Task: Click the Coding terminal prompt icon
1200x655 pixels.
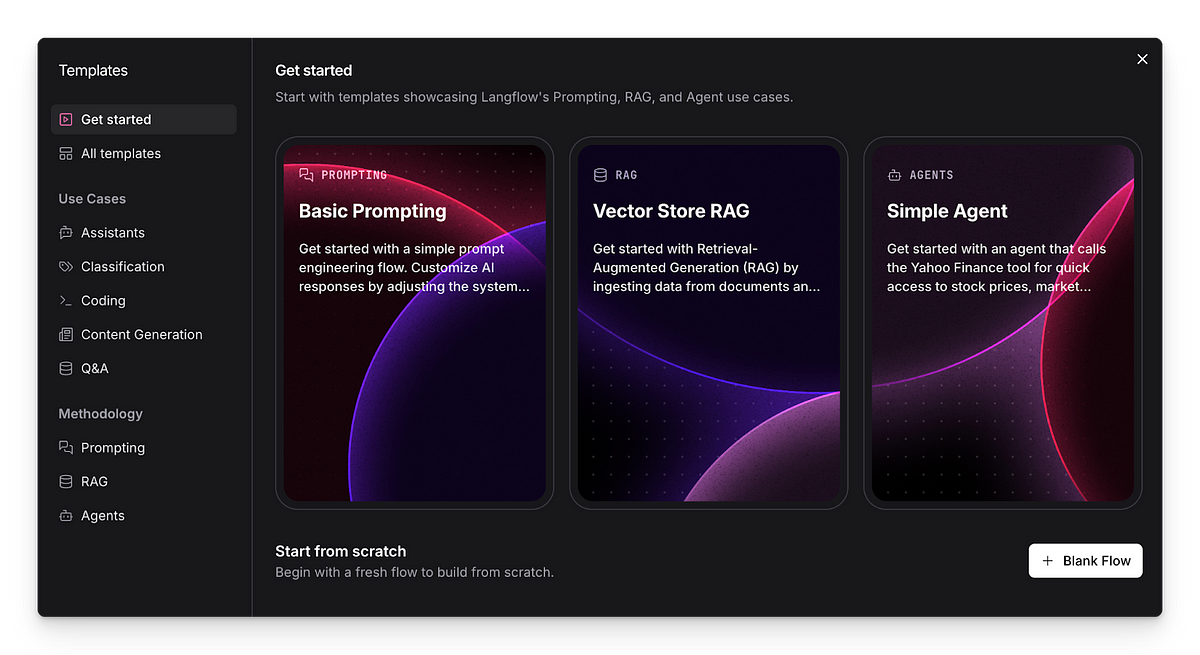Action: coord(66,301)
